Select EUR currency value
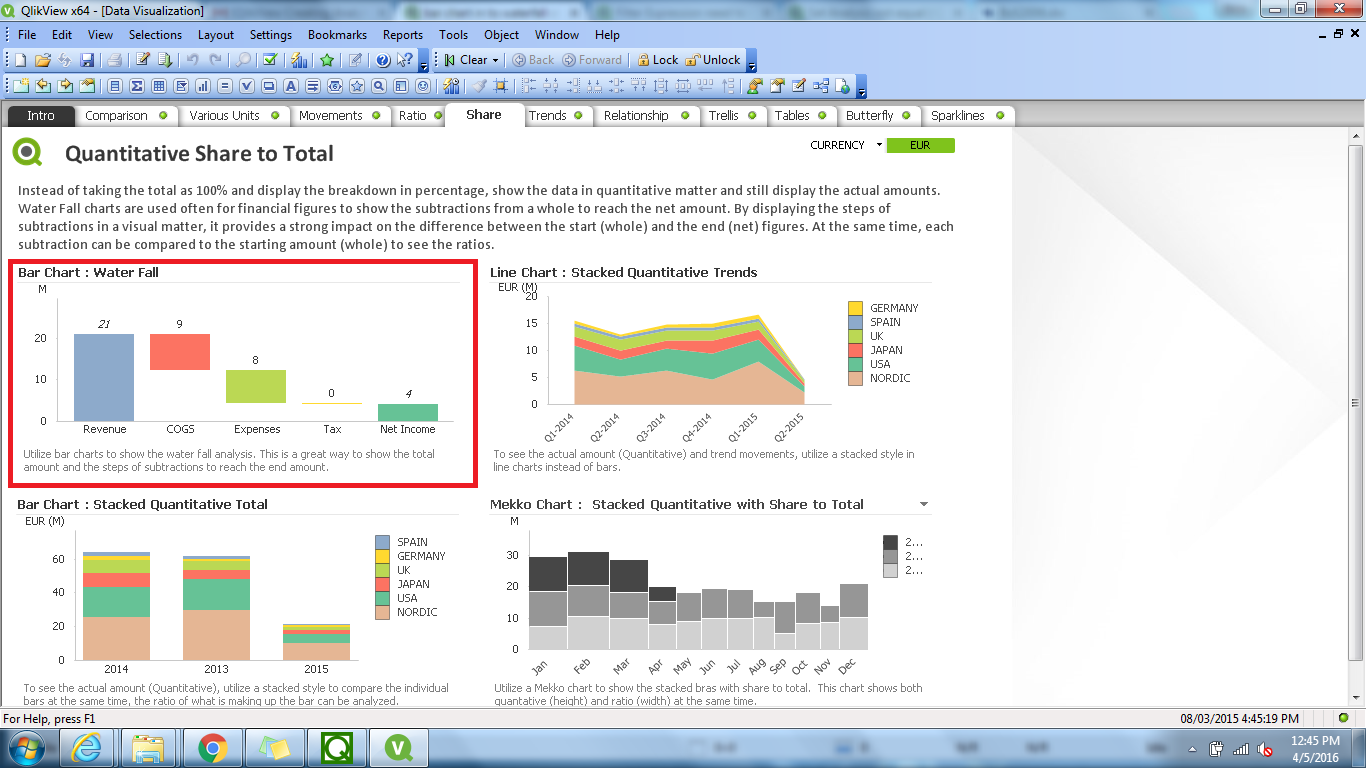 click(921, 145)
